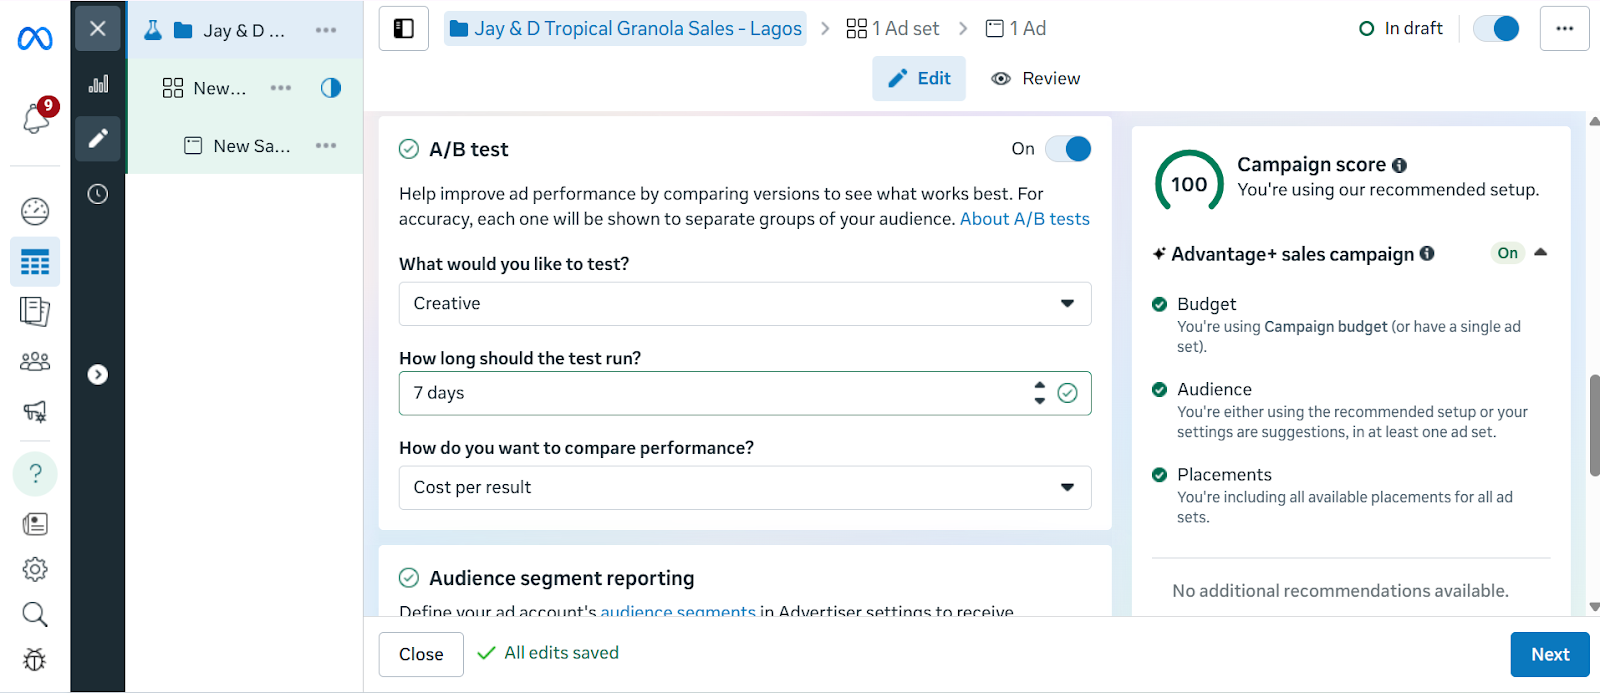Open search magnifier icon
Viewport: 1600px width, 693px height.
tap(35, 614)
